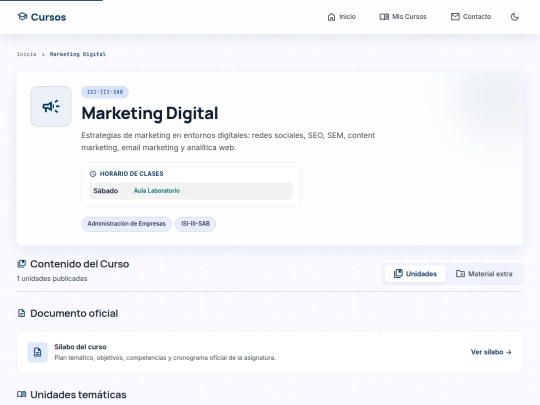The image size is (540, 405).
Task: Select the Sábado Aula Laboratorio schedule row
Action: coord(191,191)
